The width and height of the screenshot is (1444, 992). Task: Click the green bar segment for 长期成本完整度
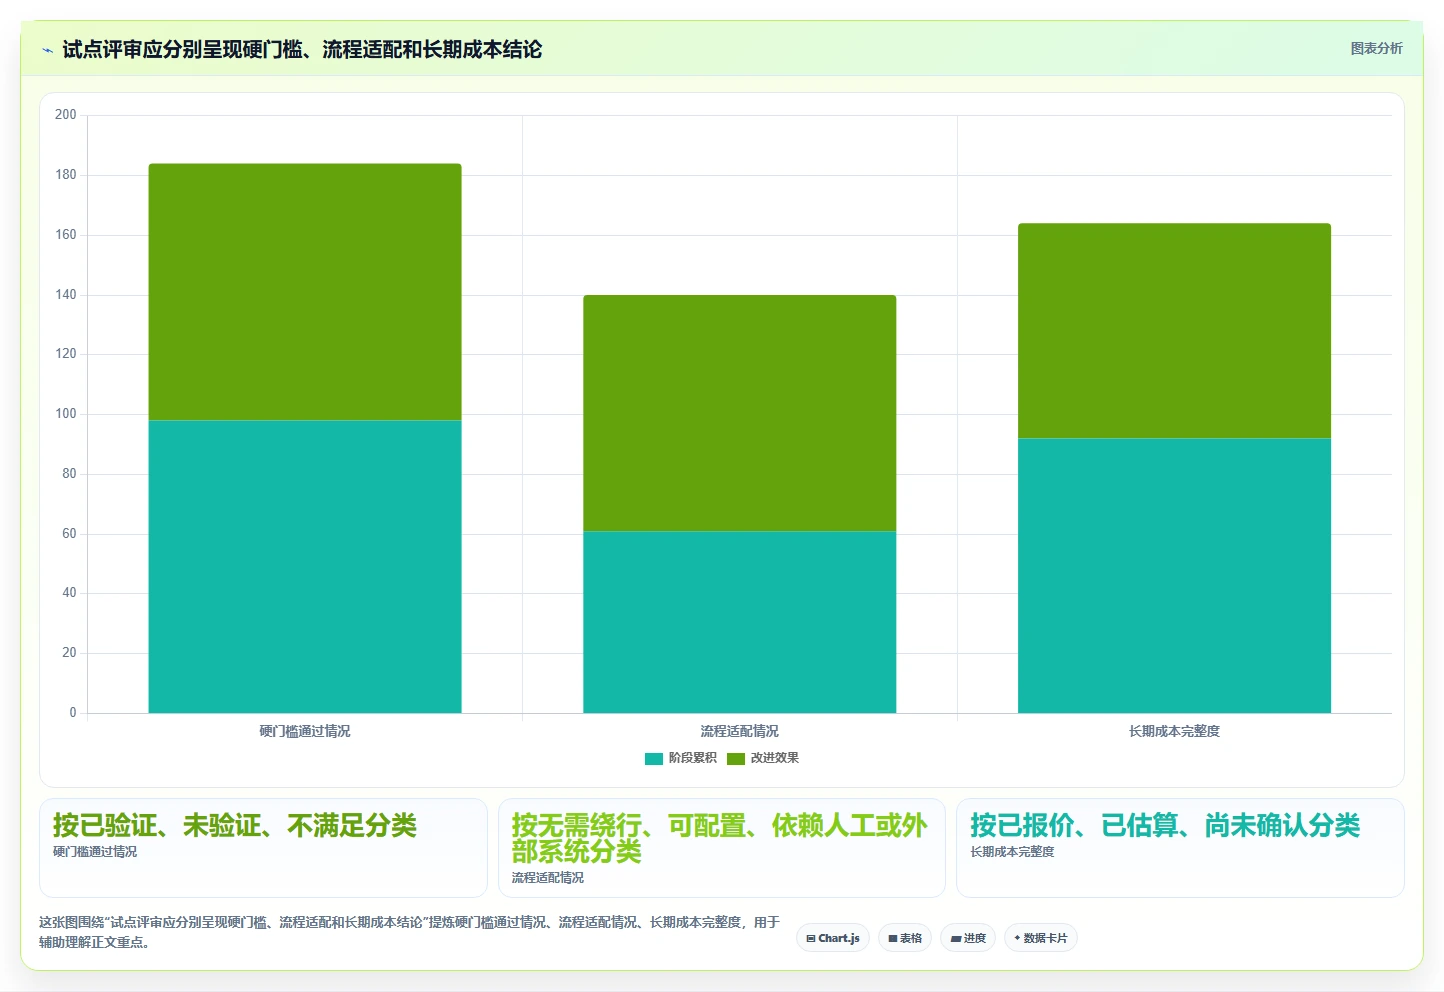1174,331
